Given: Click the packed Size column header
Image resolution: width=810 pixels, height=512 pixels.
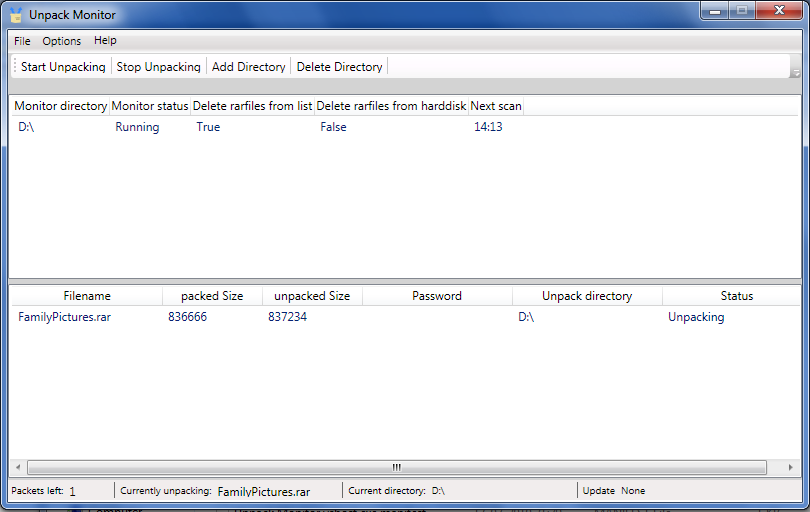Looking at the screenshot, I should pos(212,296).
